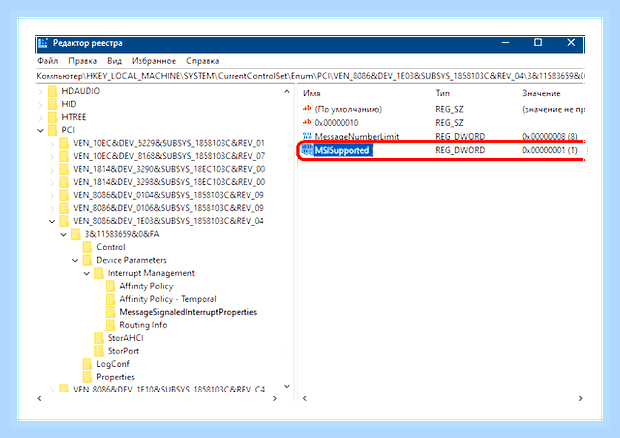Image resolution: width=620 pixels, height=438 pixels.
Task: Select the StorAHCI key label
Action: coord(125,338)
